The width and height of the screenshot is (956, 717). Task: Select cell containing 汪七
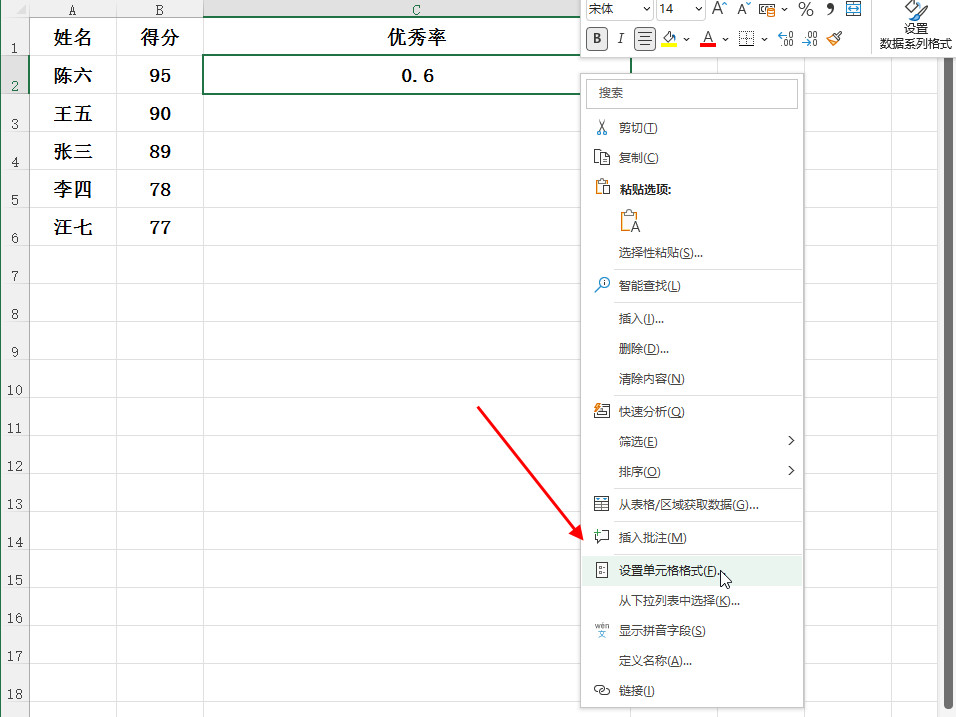pyautogui.click(x=73, y=227)
